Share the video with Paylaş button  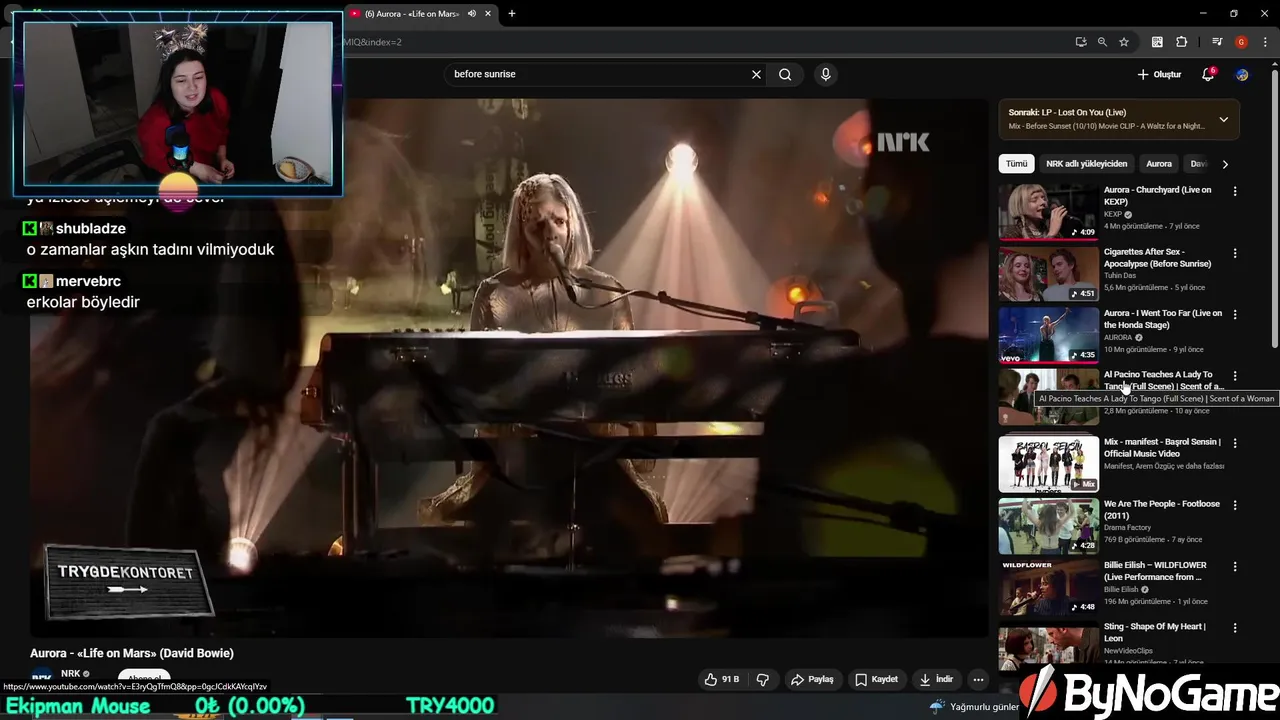pyautogui.click(x=812, y=679)
